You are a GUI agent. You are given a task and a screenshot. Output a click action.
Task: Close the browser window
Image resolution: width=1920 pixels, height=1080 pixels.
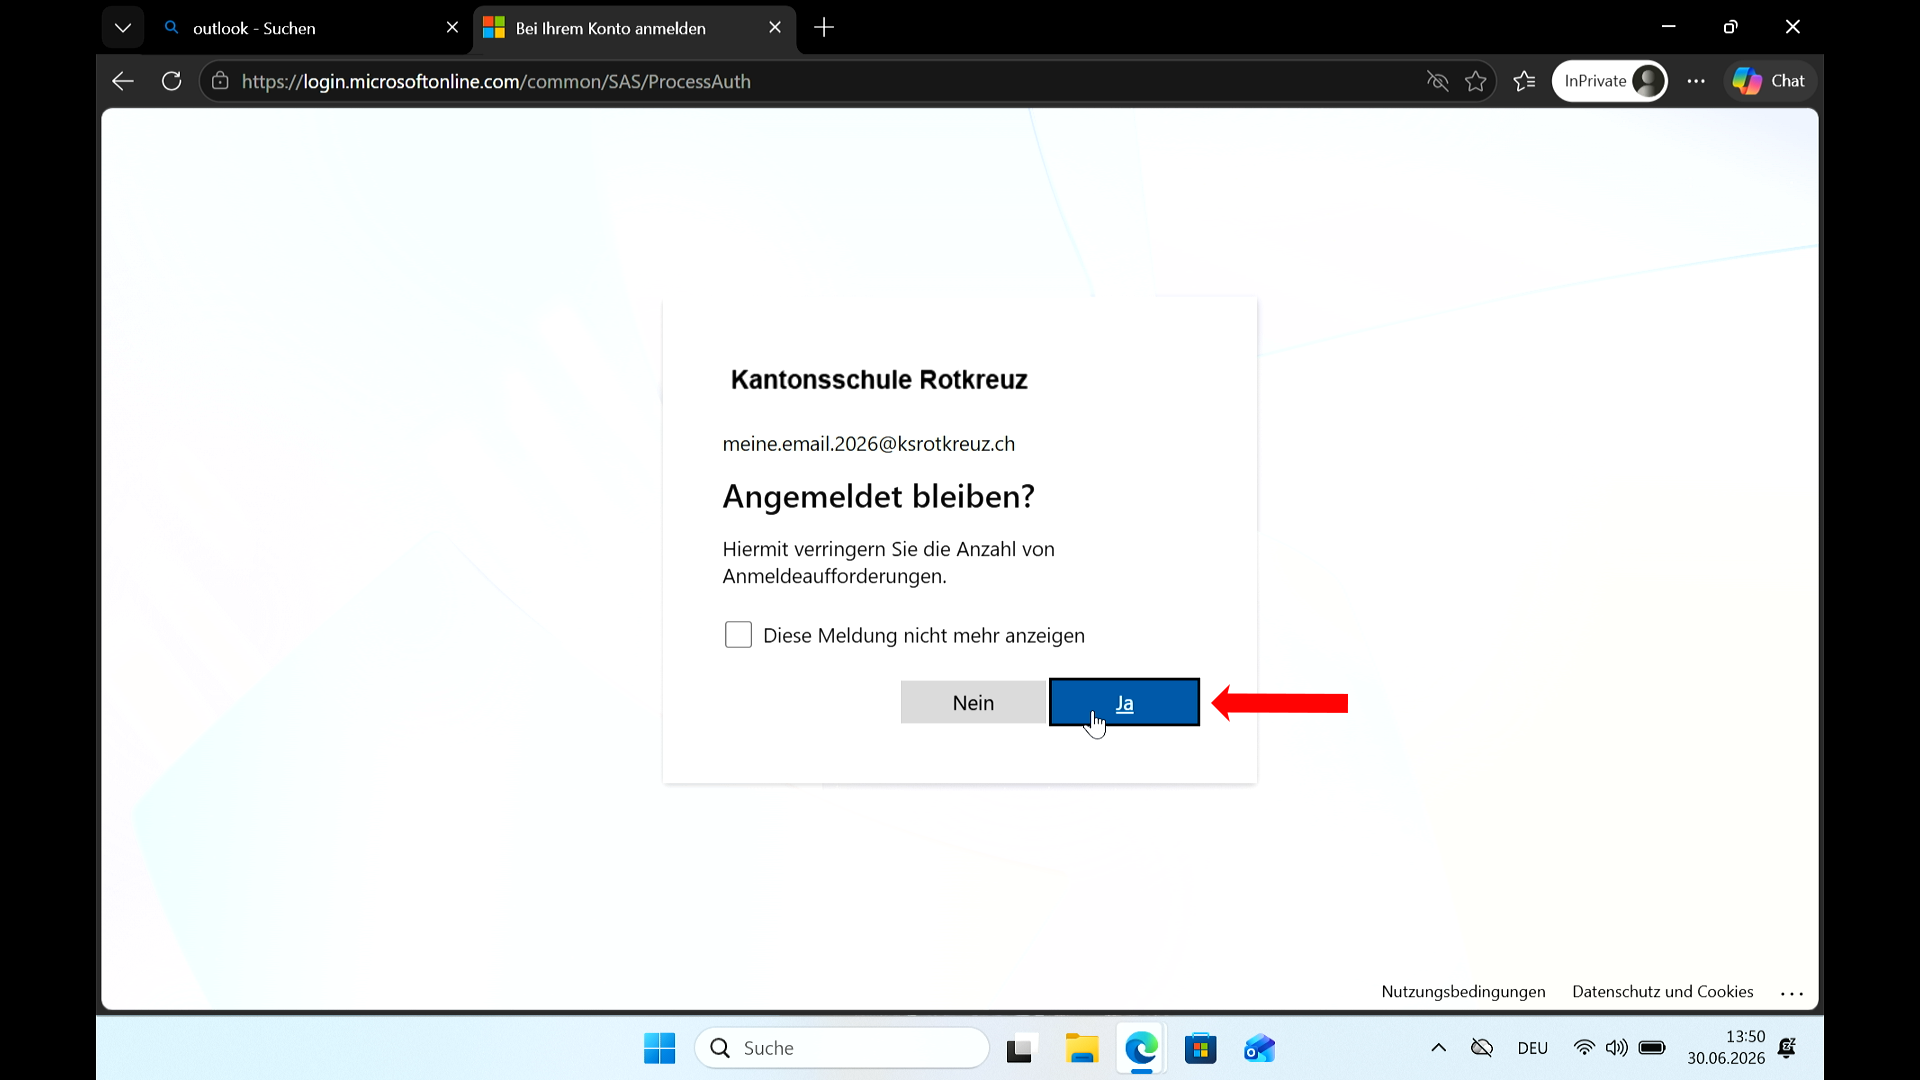coord(1793,27)
